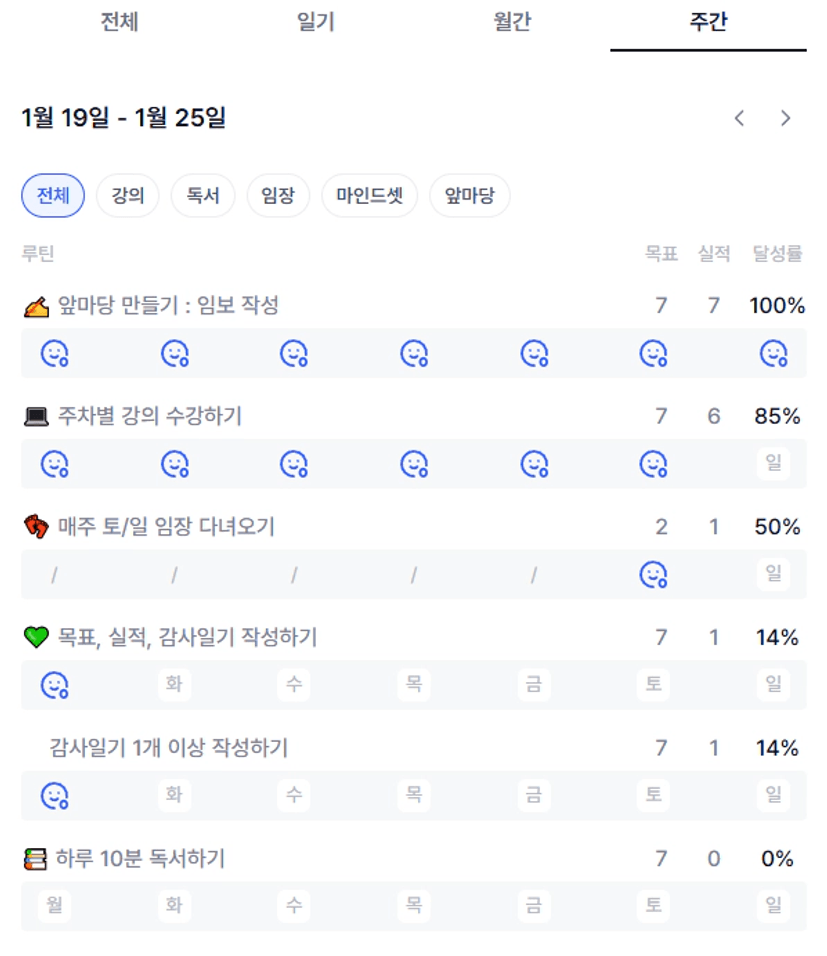The width and height of the screenshot is (827, 956).
Task: Click the Saturday smiley in the 임장 다녀오기 row
Action: click(653, 574)
